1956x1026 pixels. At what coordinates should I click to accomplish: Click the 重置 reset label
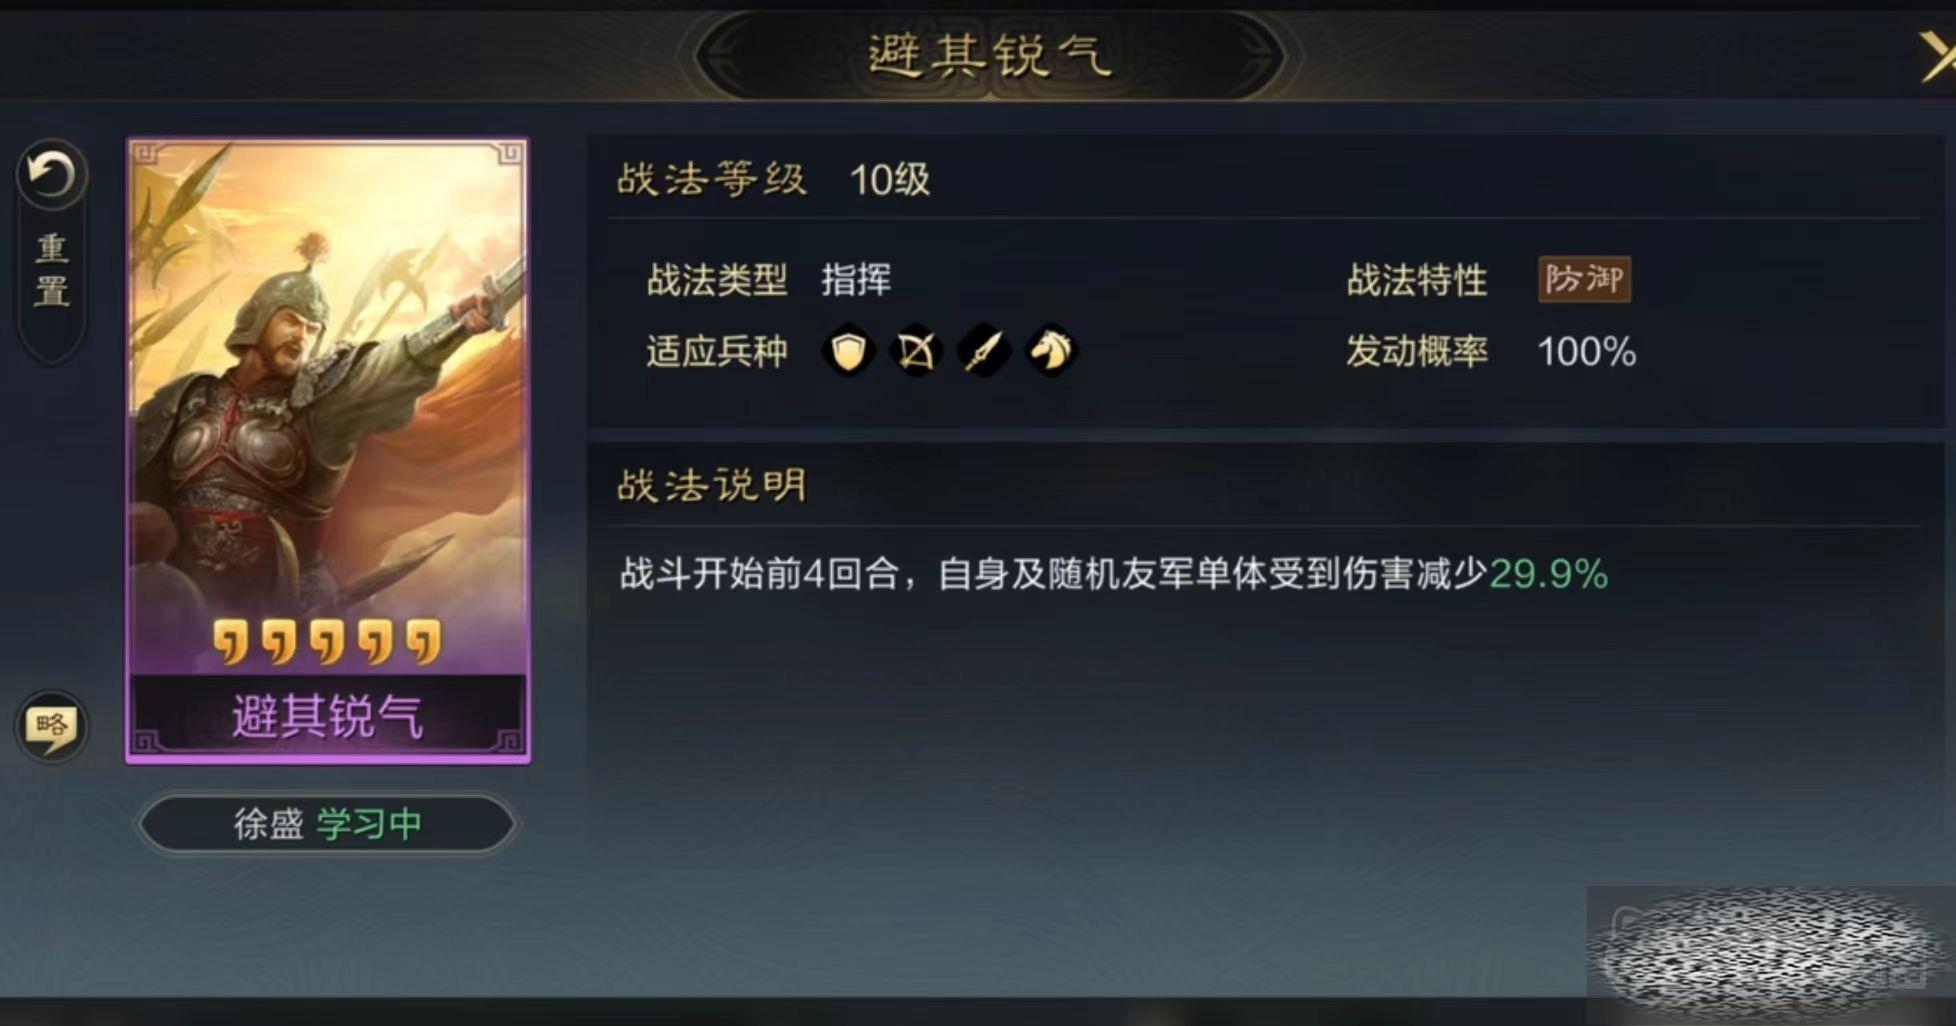(52, 270)
